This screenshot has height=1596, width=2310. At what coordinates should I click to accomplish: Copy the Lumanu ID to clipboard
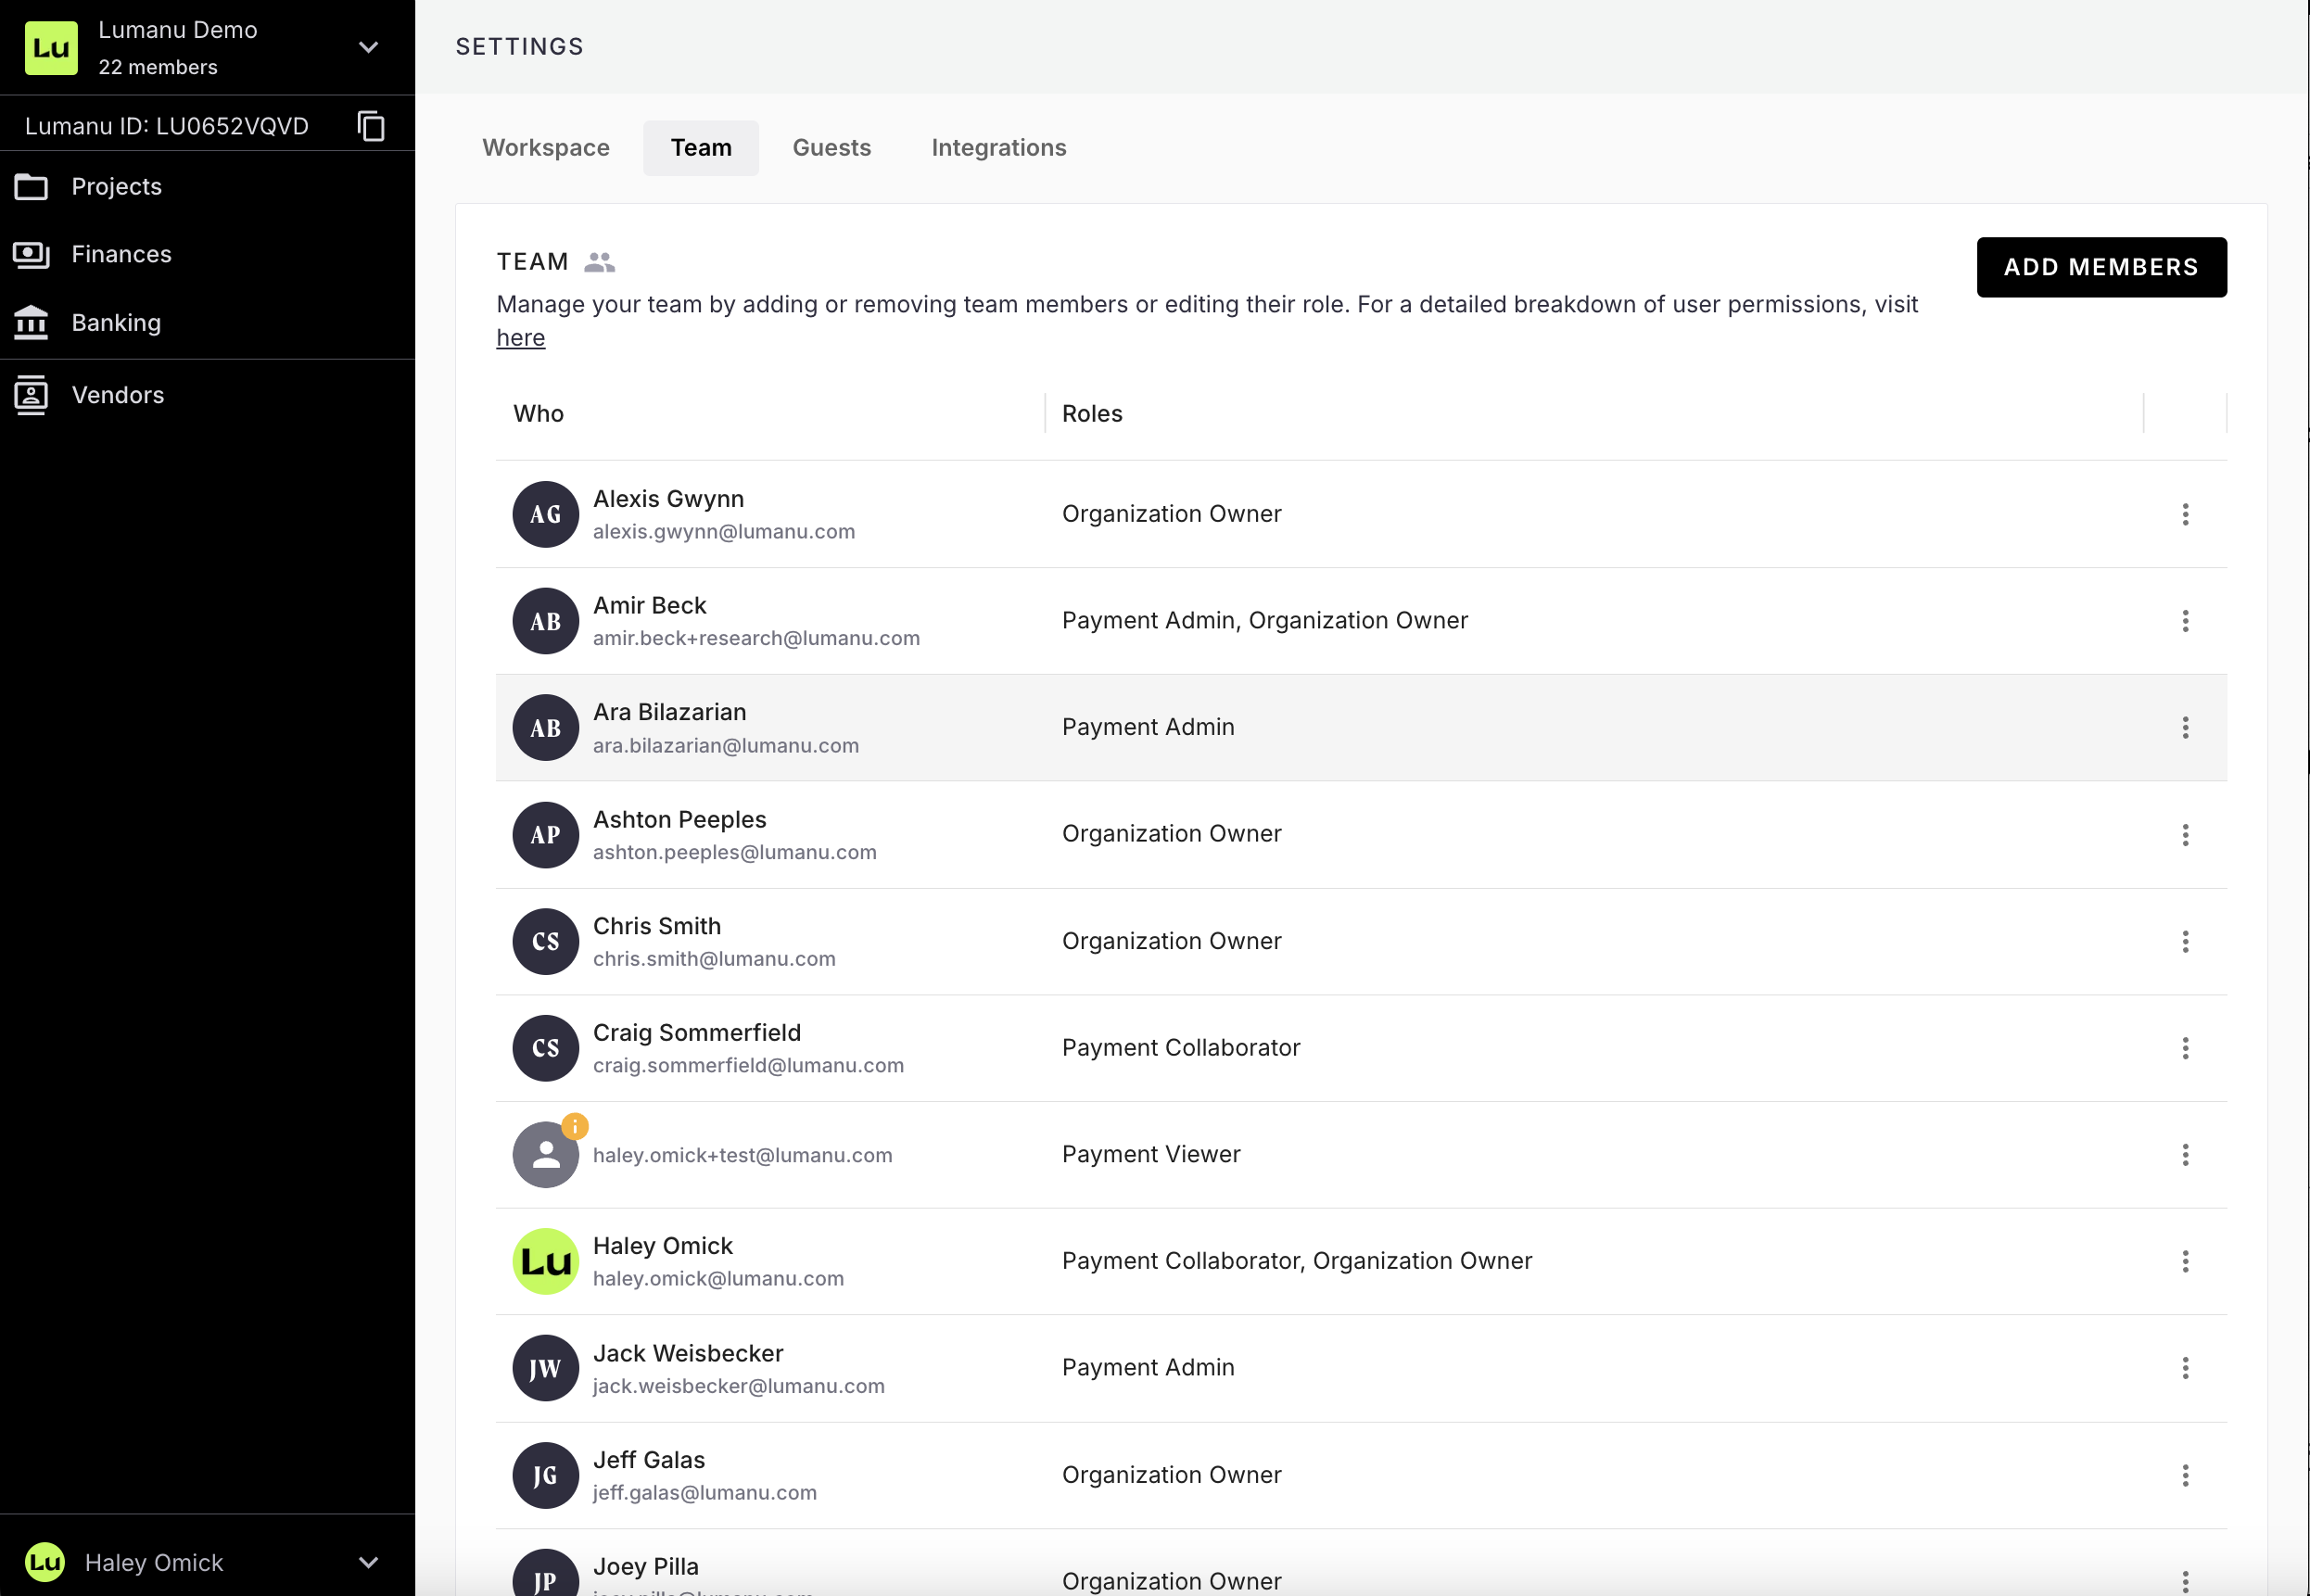(371, 126)
